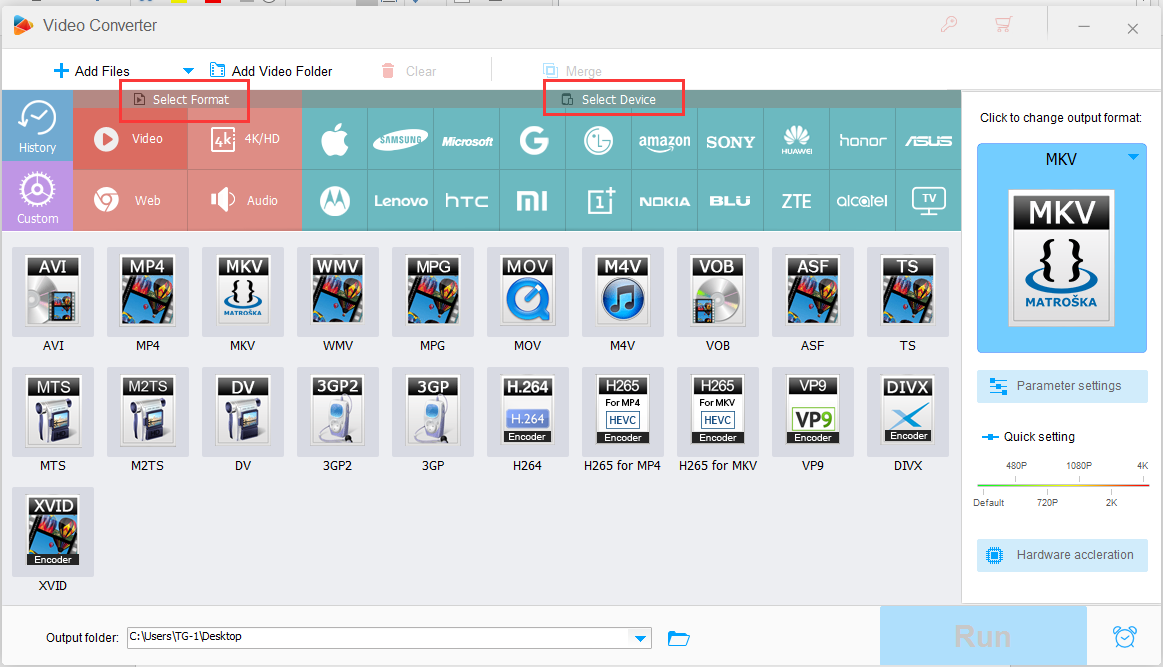This screenshot has width=1163, height=667.
Task: Select the 3GP2 format
Action: click(x=337, y=412)
